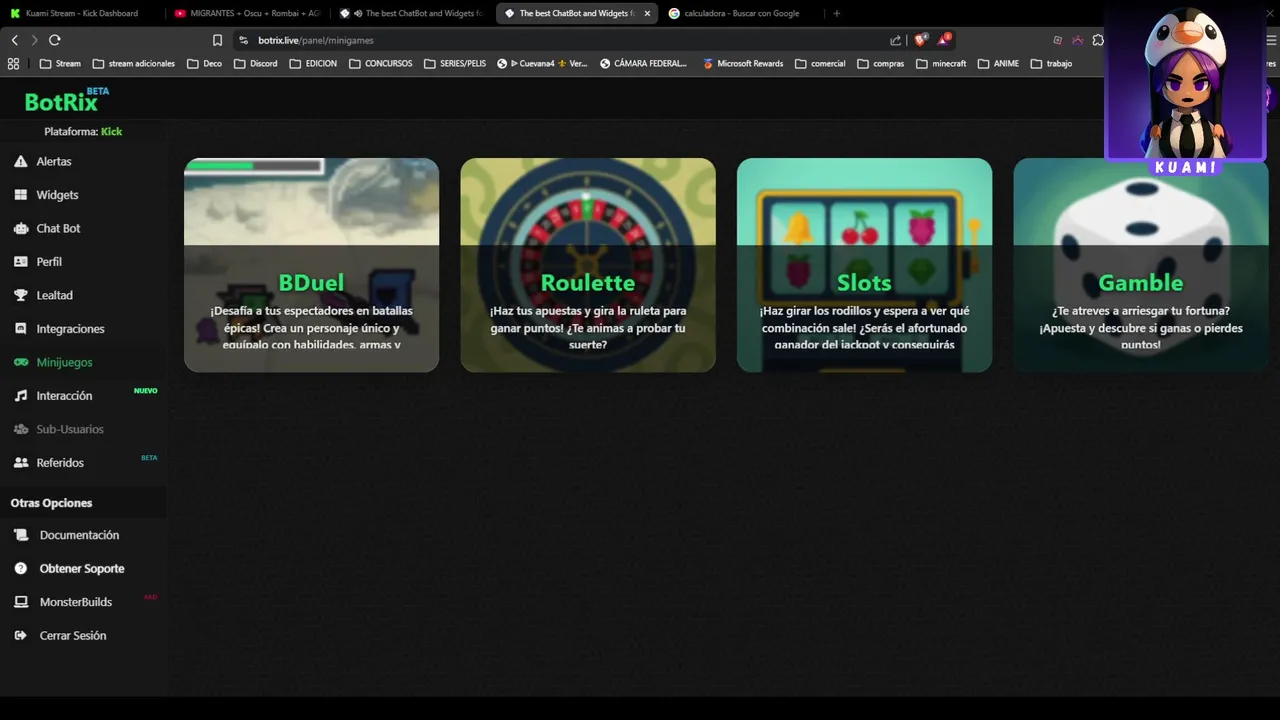Open the EDICION bookmarks folder

313,63
